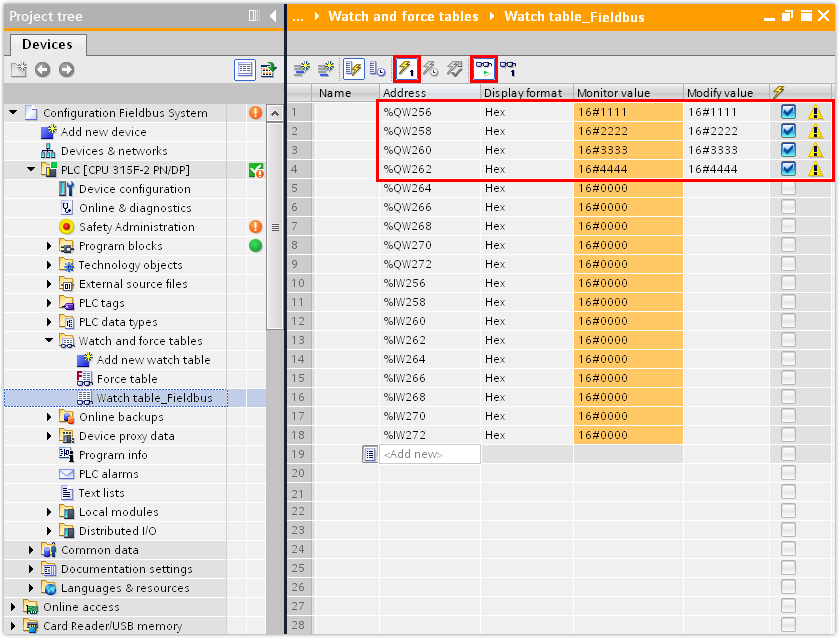Click the orange monitor value cell for %QW258
Image resolution: width=839 pixels, height=638 pixels.
point(628,131)
